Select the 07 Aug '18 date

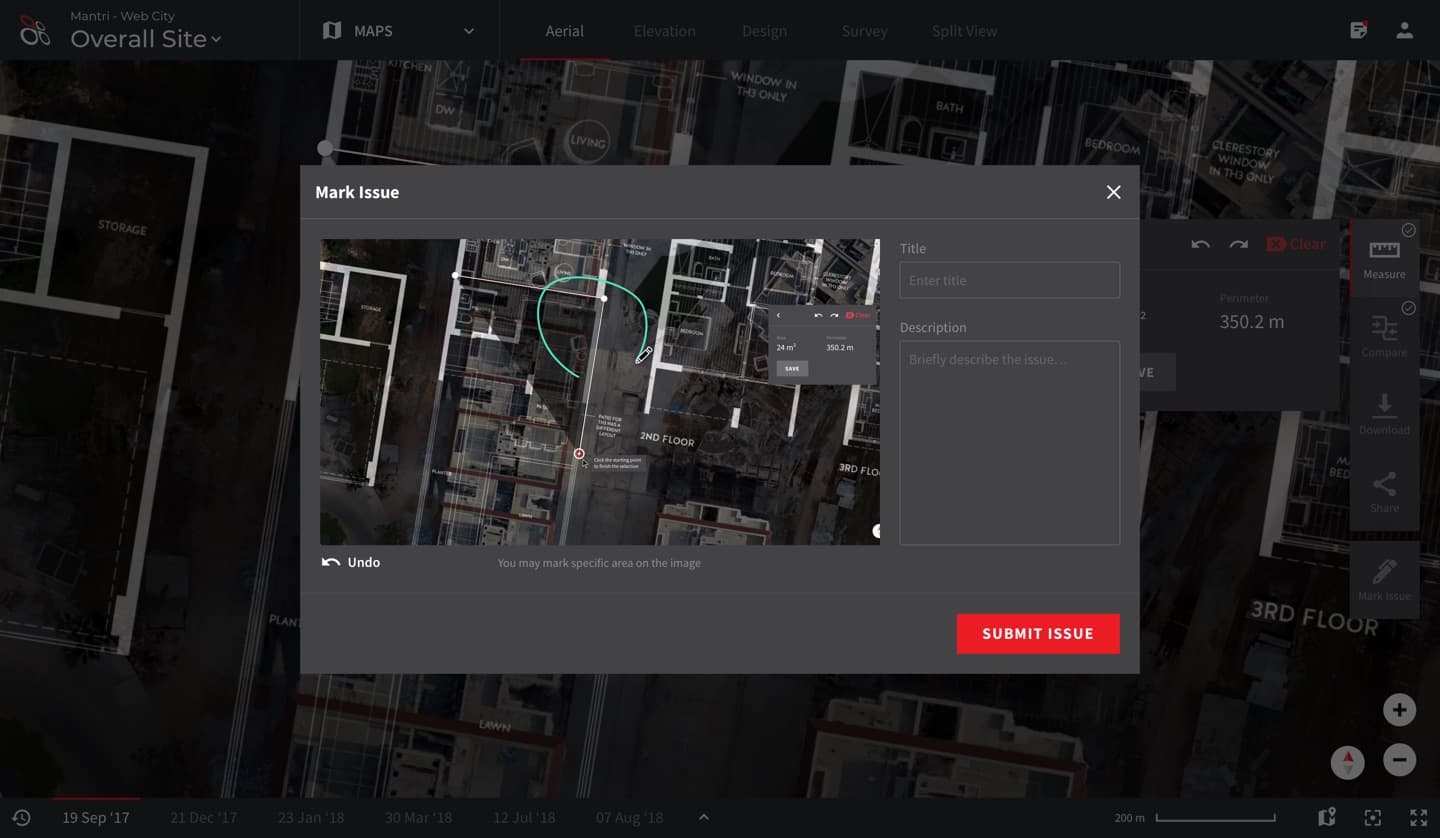pyautogui.click(x=630, y=817)
